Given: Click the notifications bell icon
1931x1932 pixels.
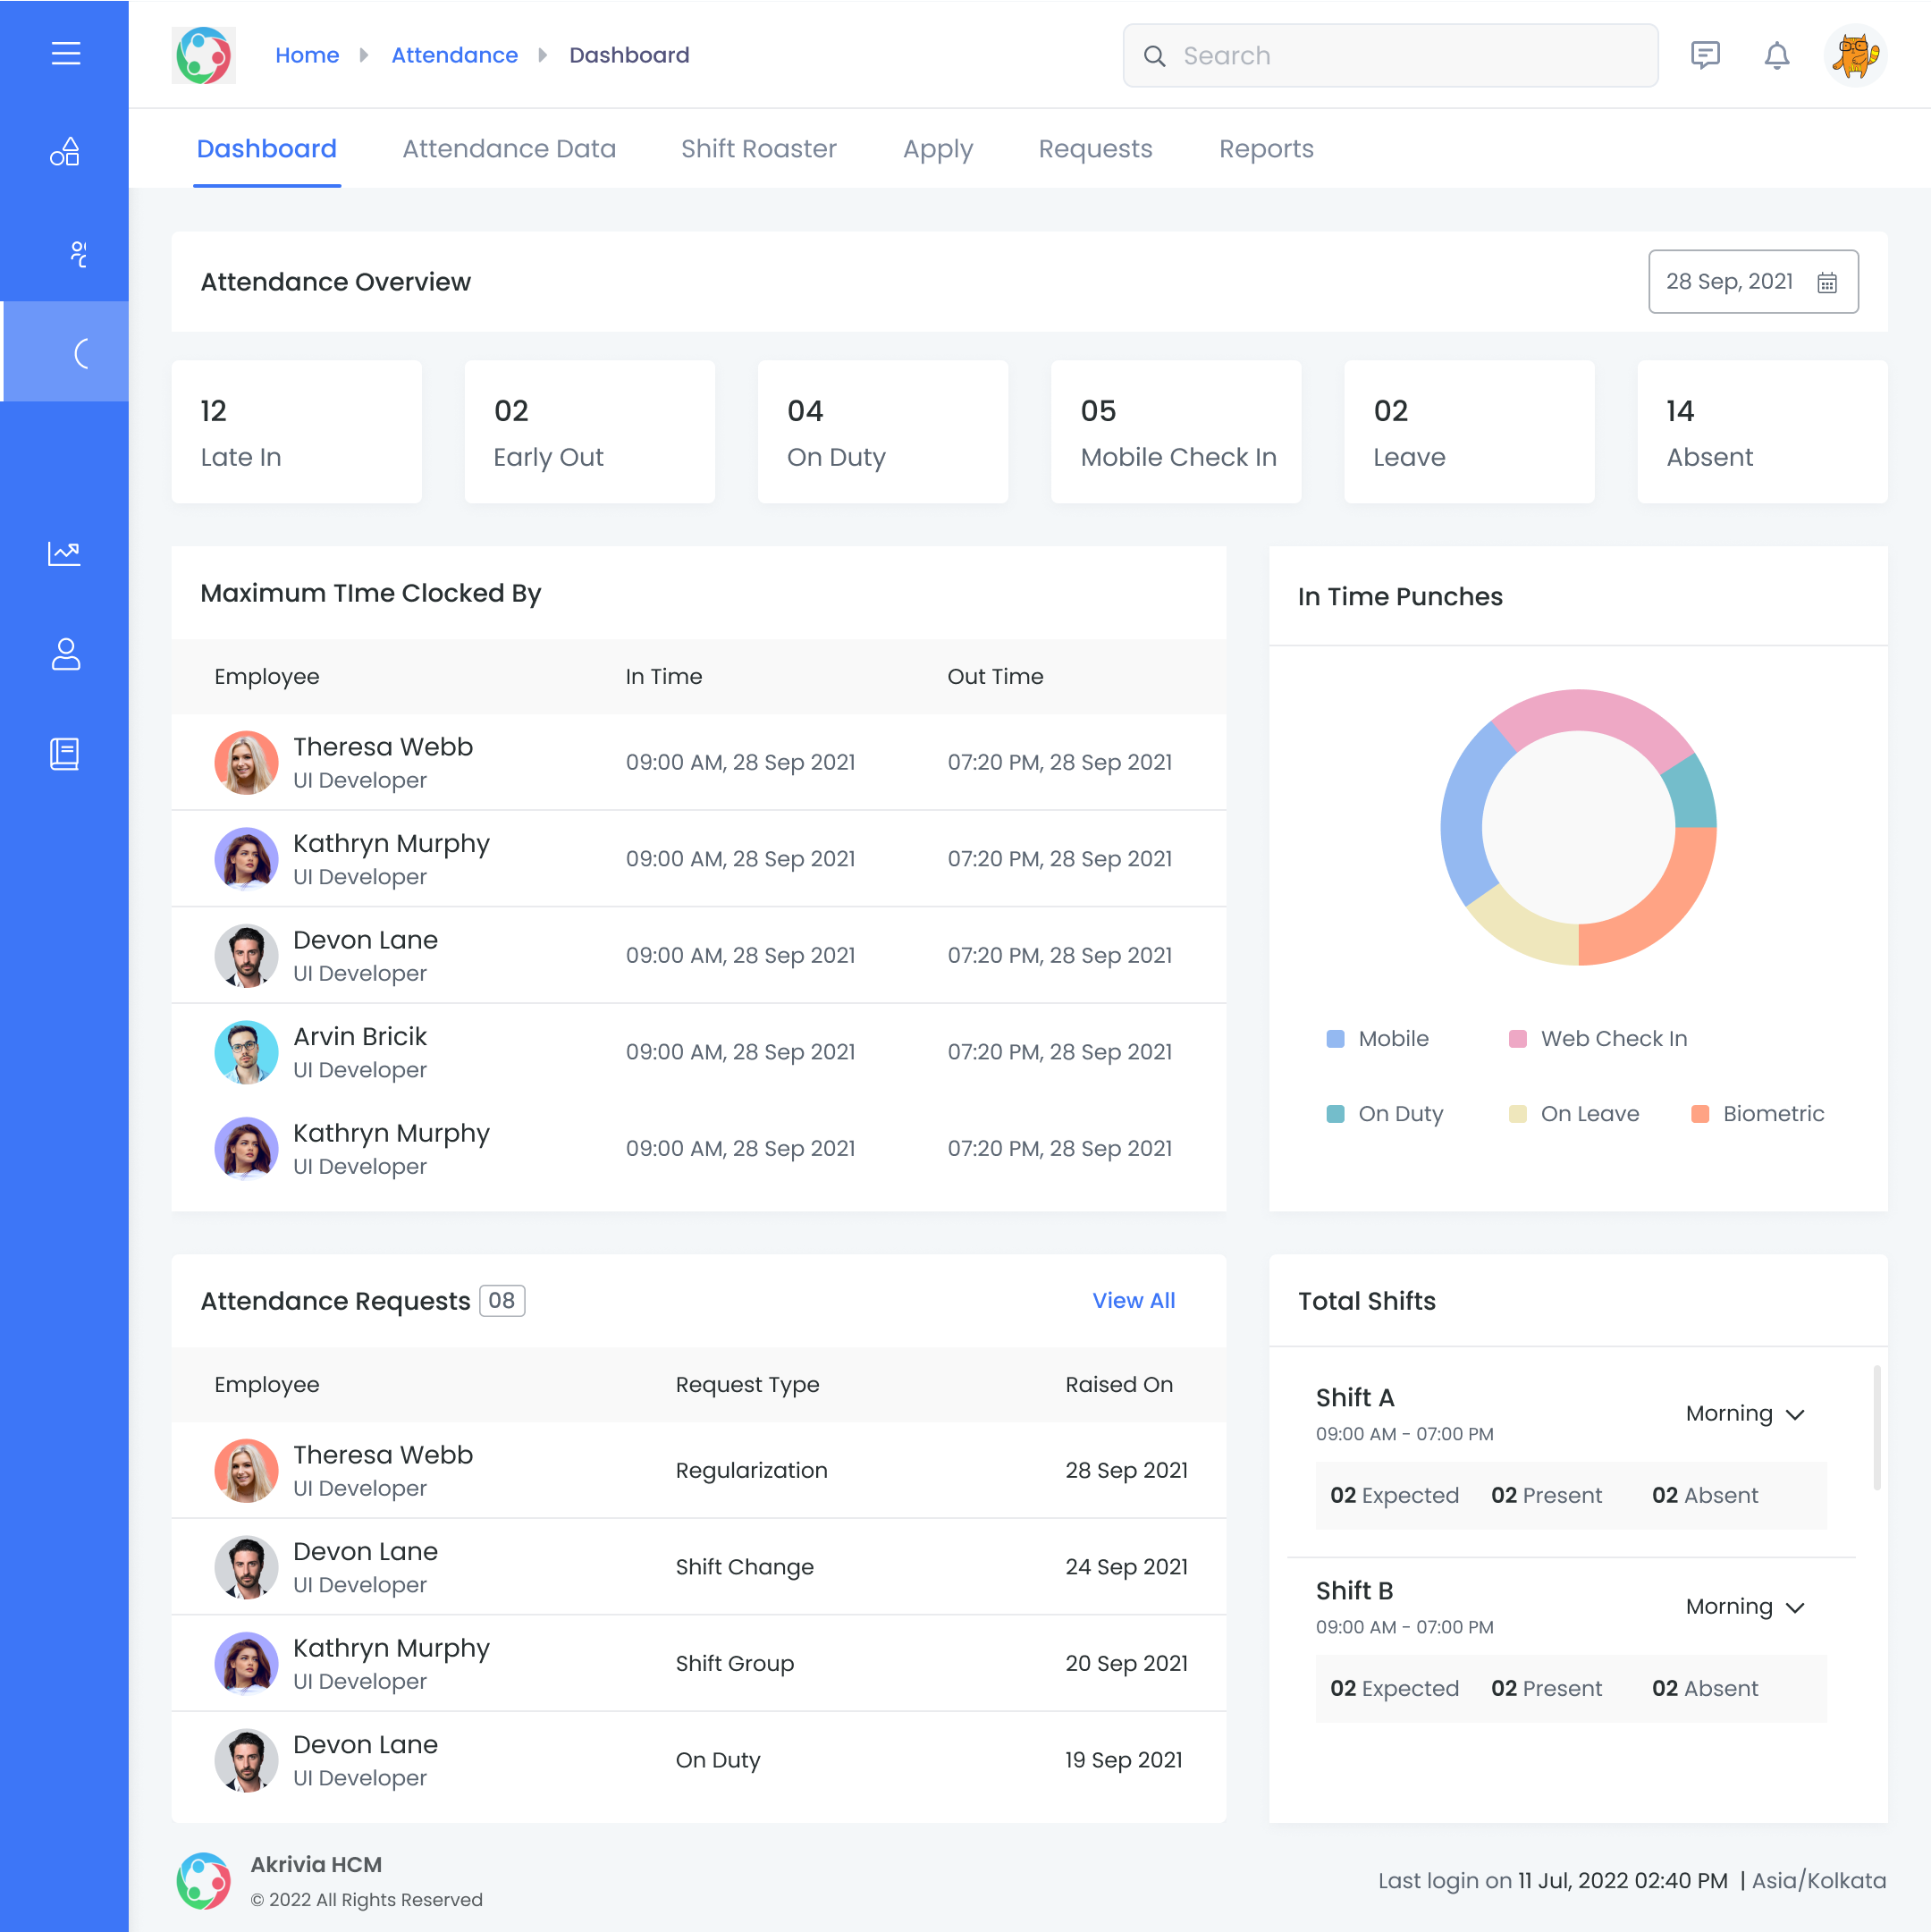Looking at the screenshot, I should coord(1776,55).
